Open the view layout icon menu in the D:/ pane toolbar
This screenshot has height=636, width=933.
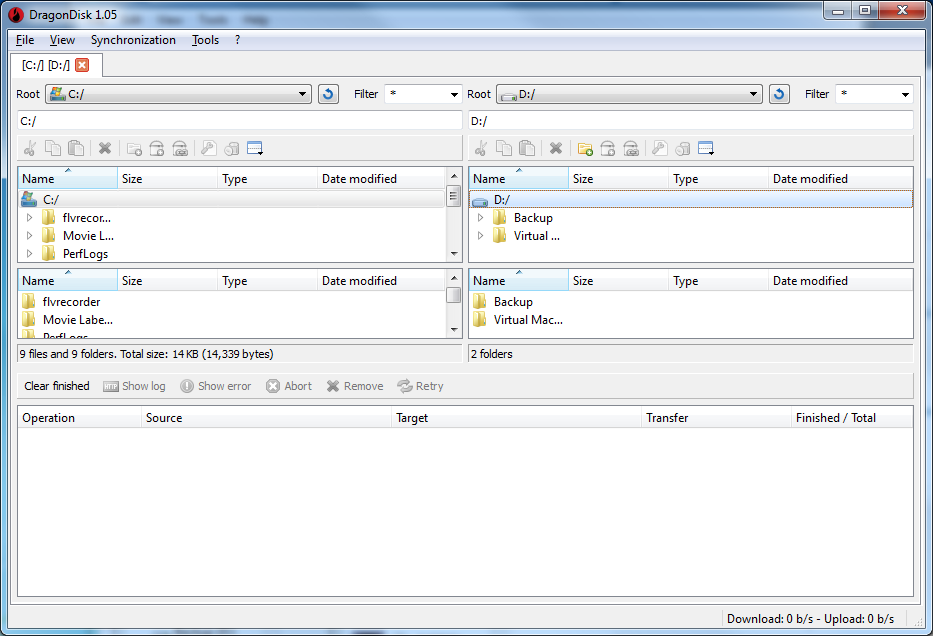tap(706, 148)
